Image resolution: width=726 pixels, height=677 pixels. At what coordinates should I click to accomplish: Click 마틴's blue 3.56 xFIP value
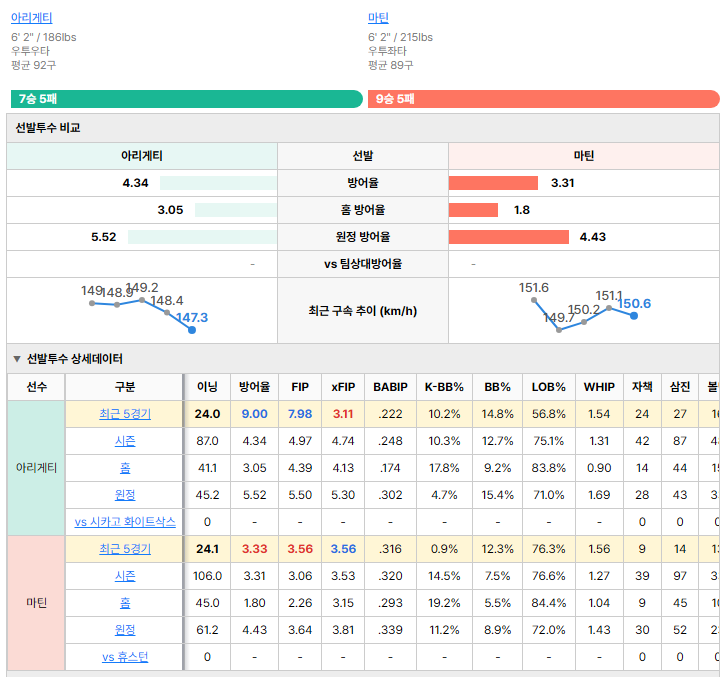tap(343, 549)
